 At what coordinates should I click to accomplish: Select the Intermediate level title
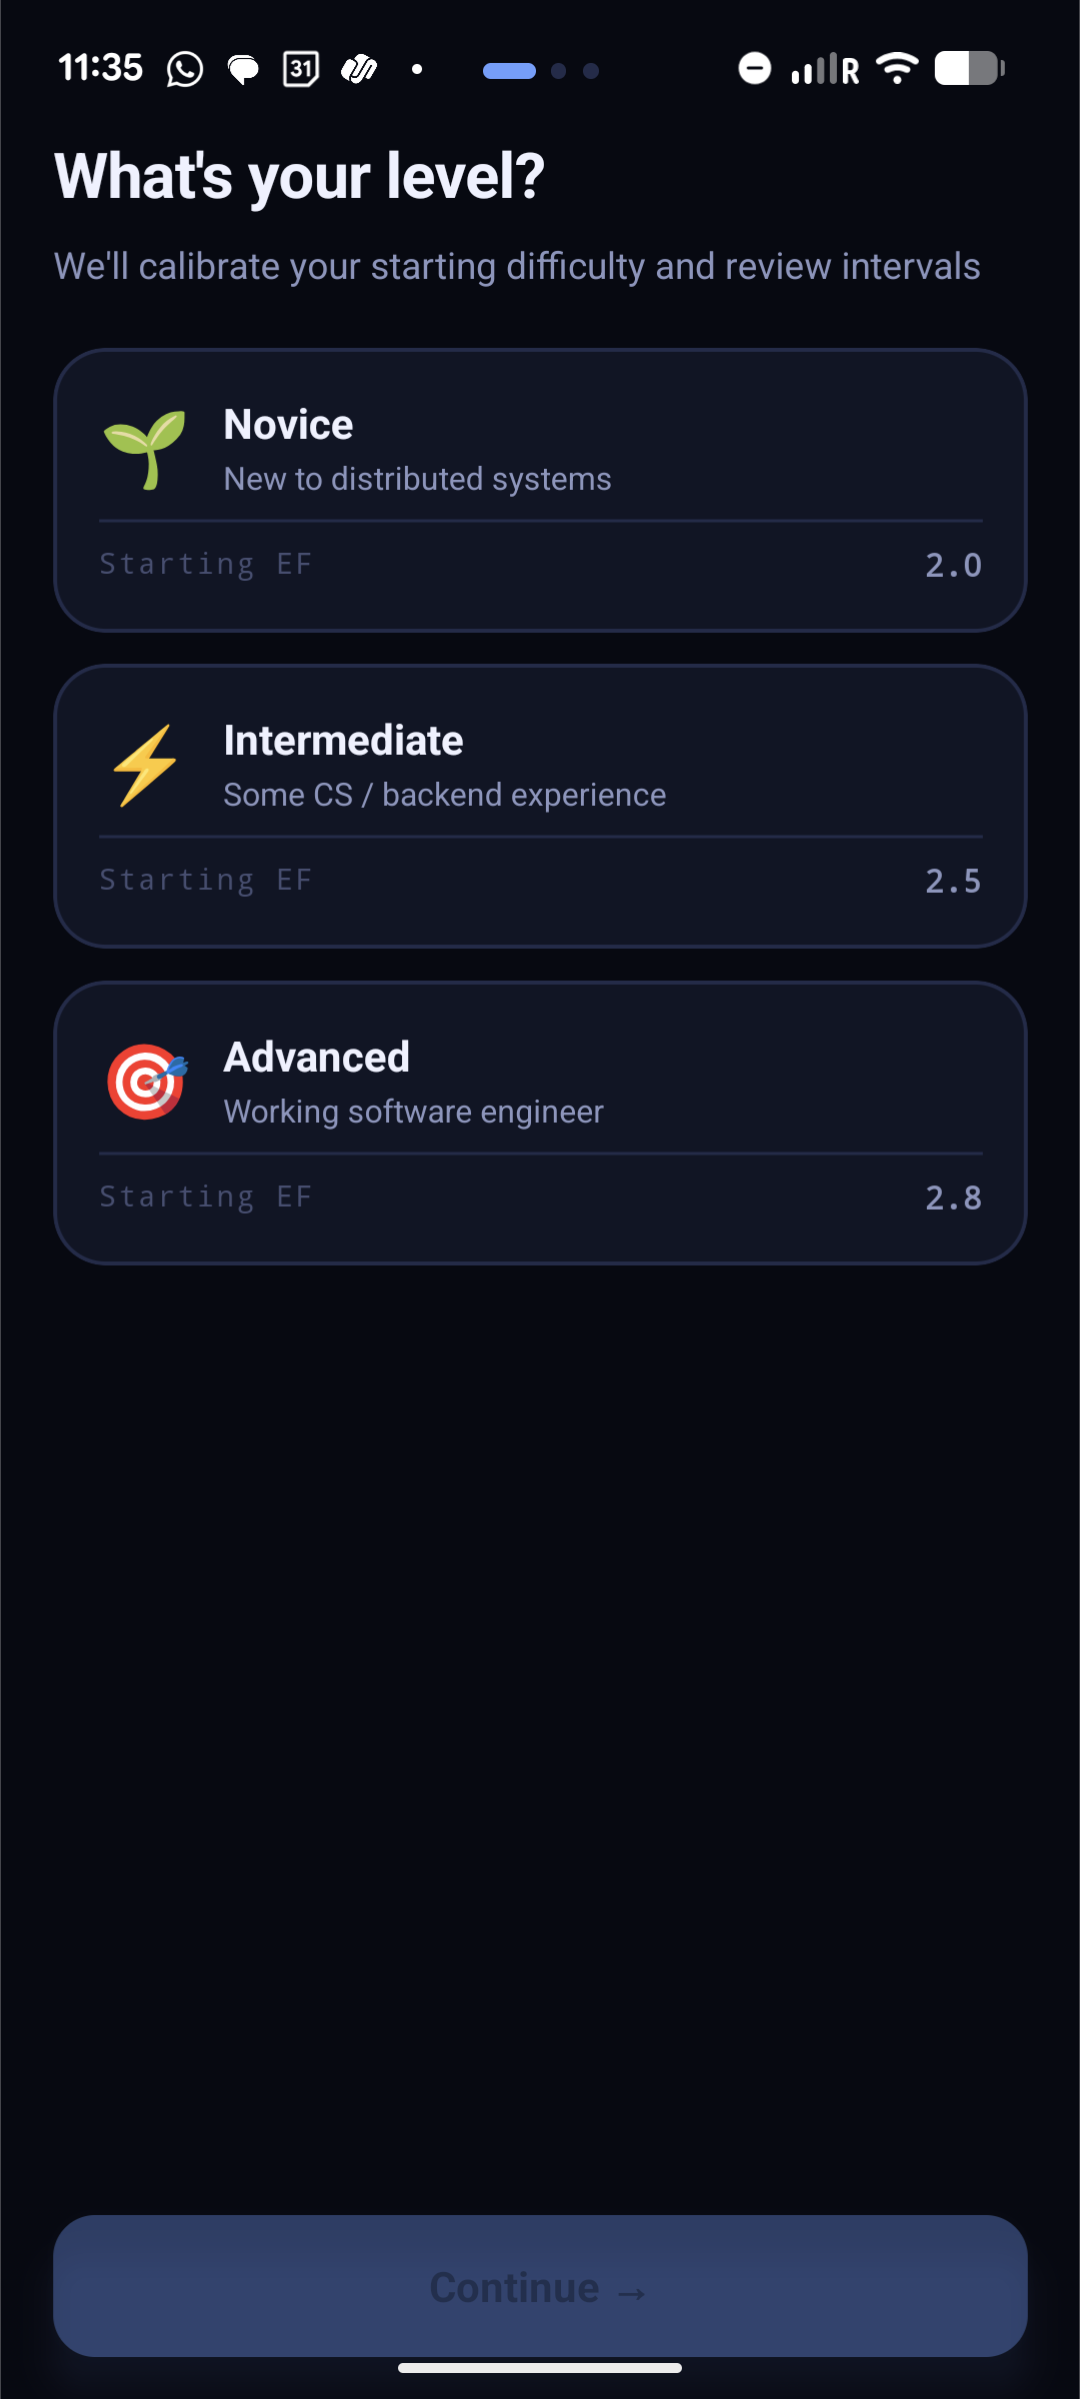[343, 741]
